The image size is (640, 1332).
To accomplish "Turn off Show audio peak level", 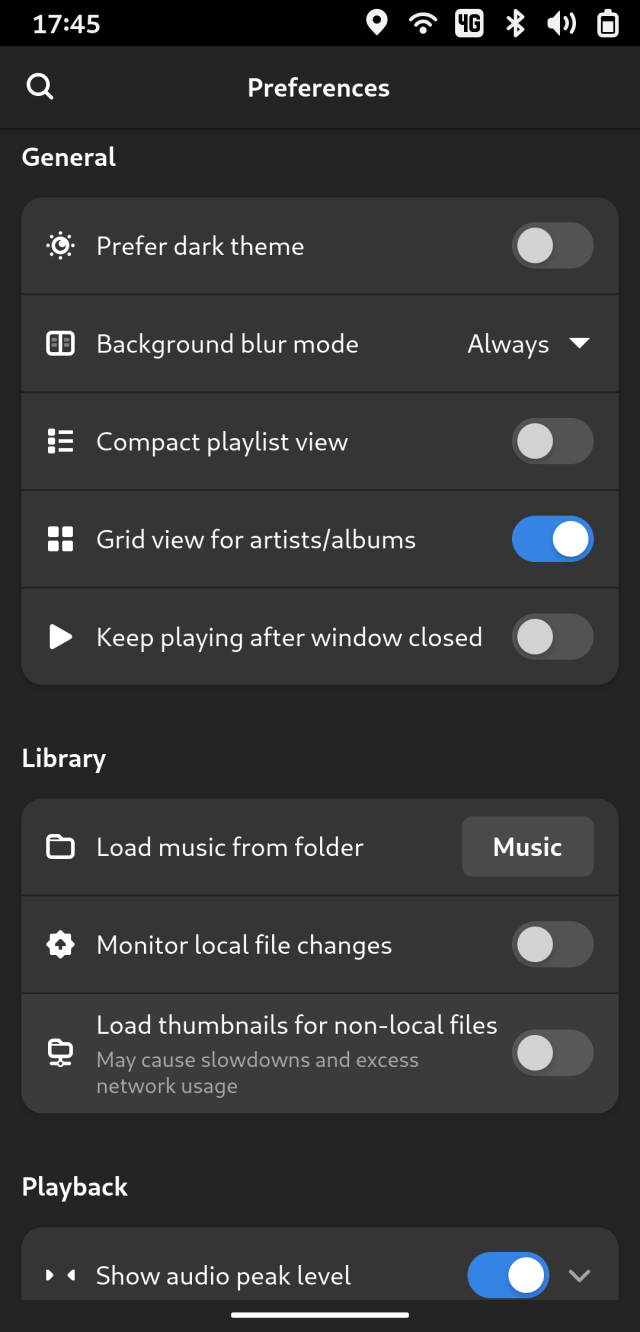I will (x=508, y=1275).
